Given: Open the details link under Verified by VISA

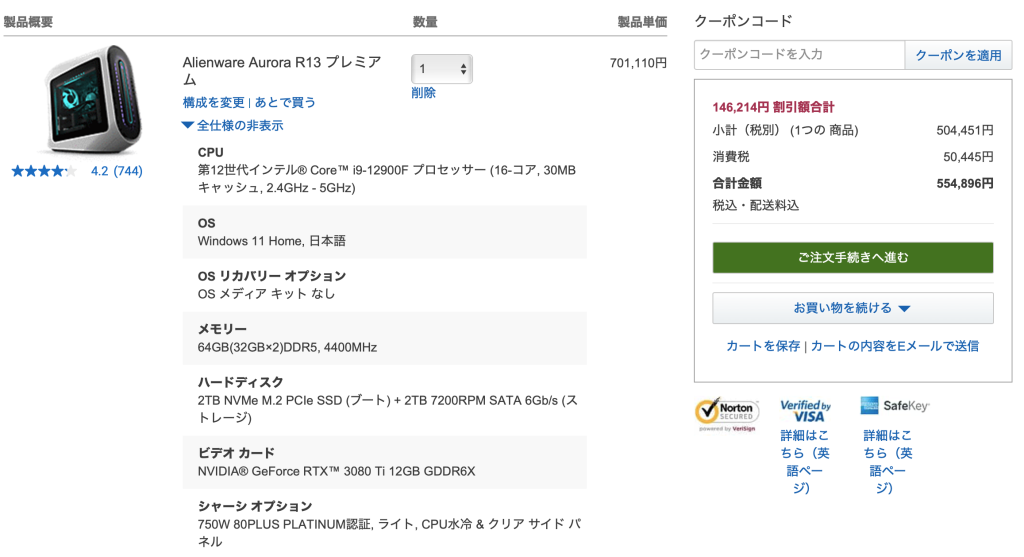Looking at the screenshot, I should click(805, 461).
